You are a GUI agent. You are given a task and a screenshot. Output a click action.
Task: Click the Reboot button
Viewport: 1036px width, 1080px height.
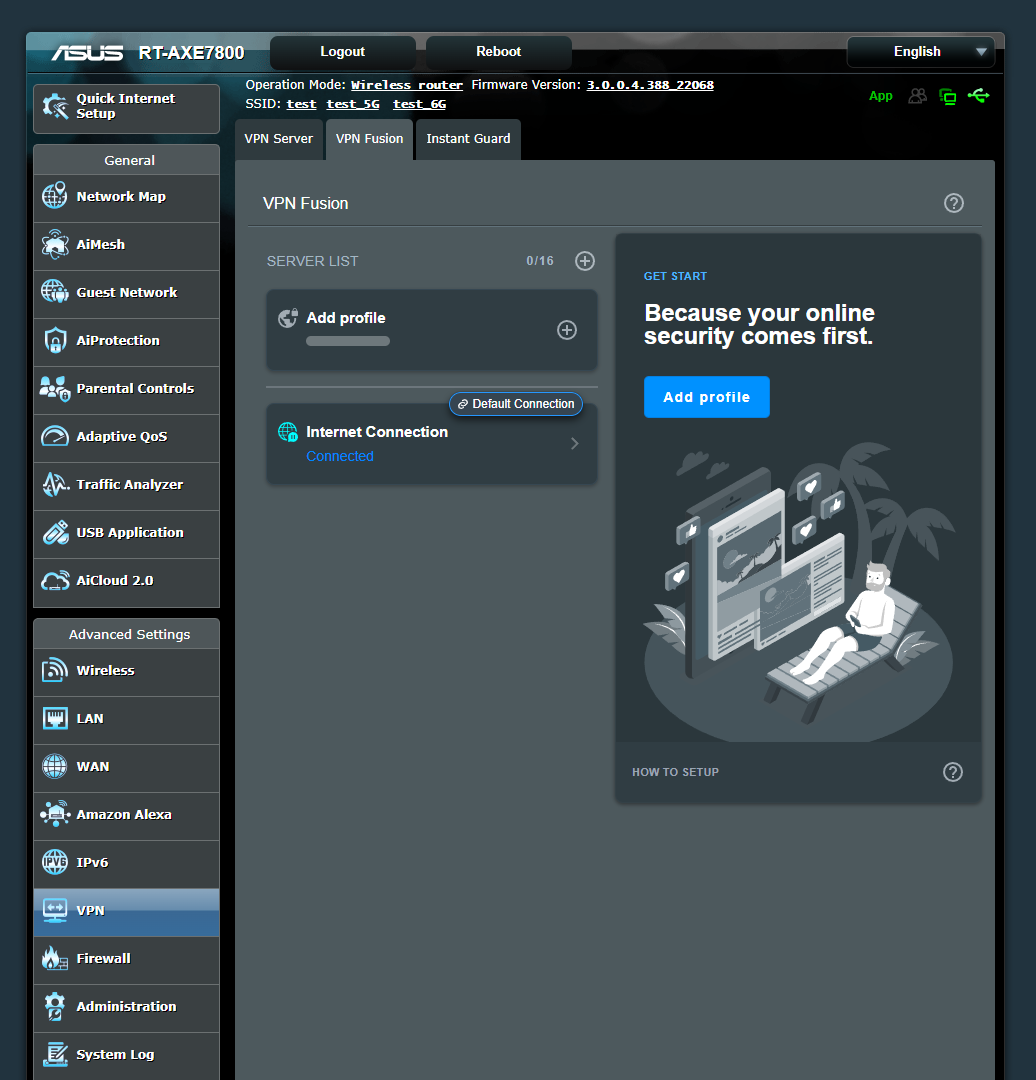(499, 52)
